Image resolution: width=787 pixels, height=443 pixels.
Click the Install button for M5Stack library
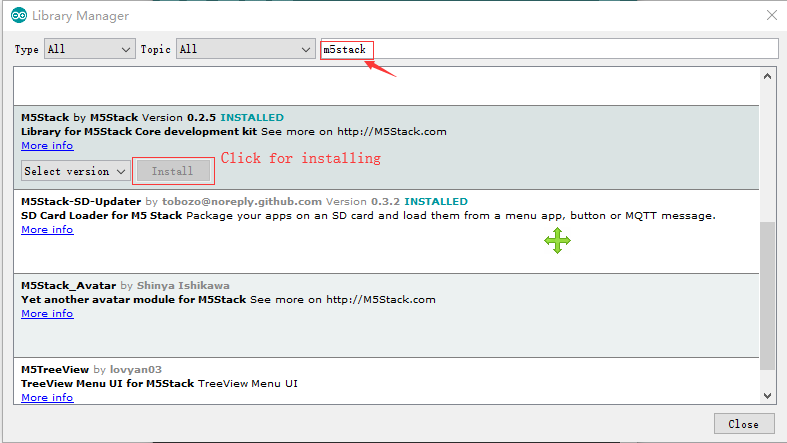tap(173, 171)
